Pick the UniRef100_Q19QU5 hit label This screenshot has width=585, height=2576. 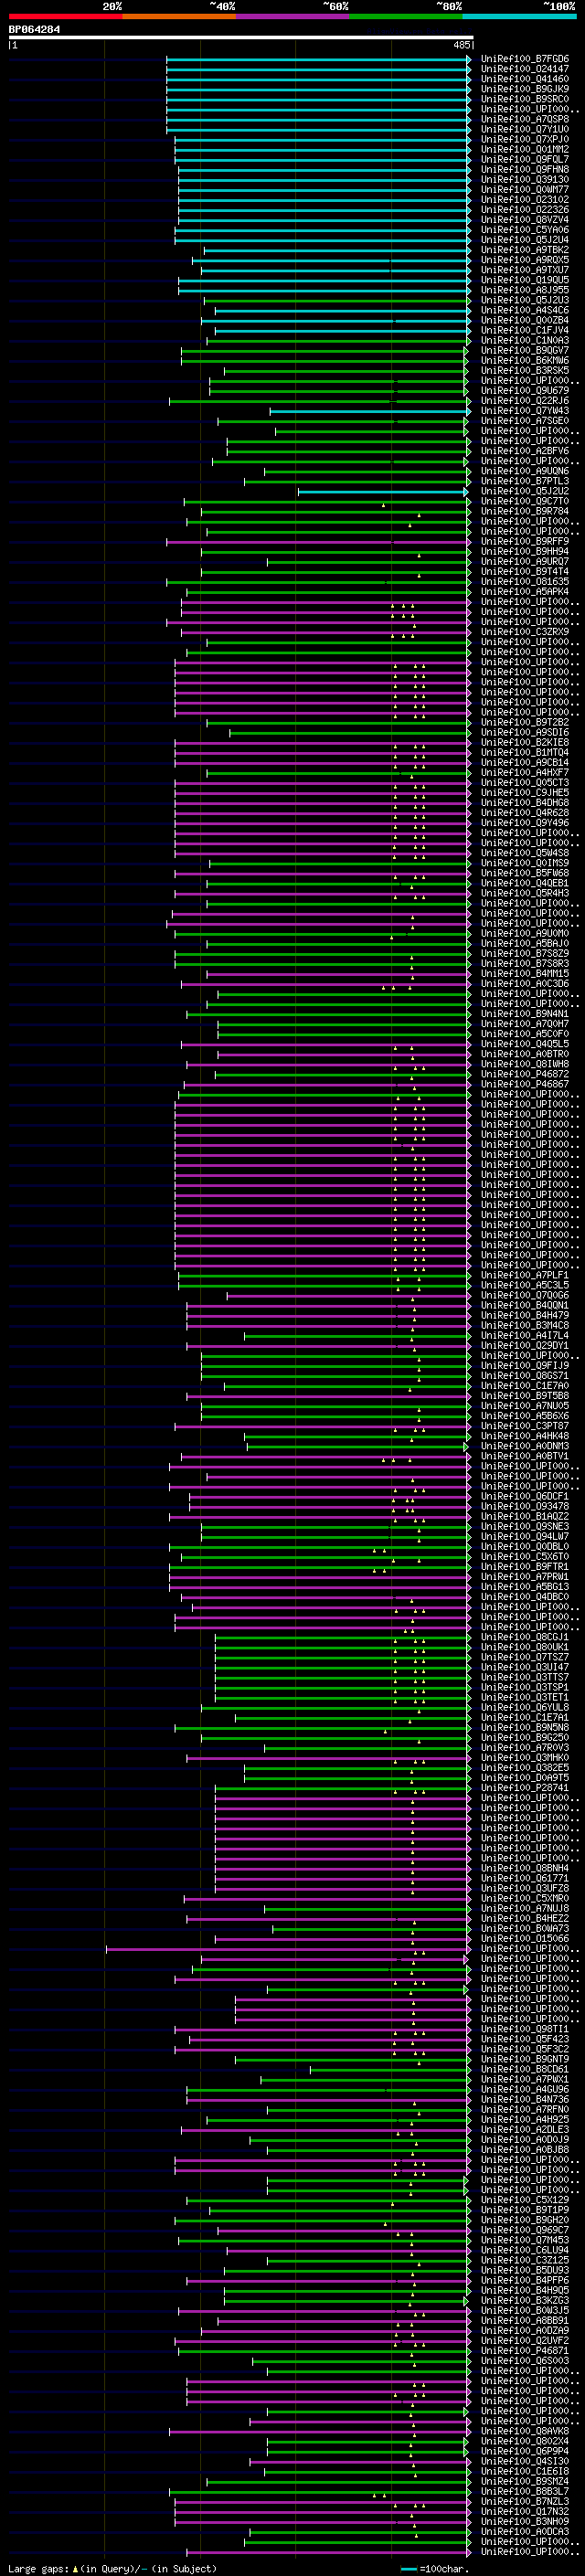[524, 280]
